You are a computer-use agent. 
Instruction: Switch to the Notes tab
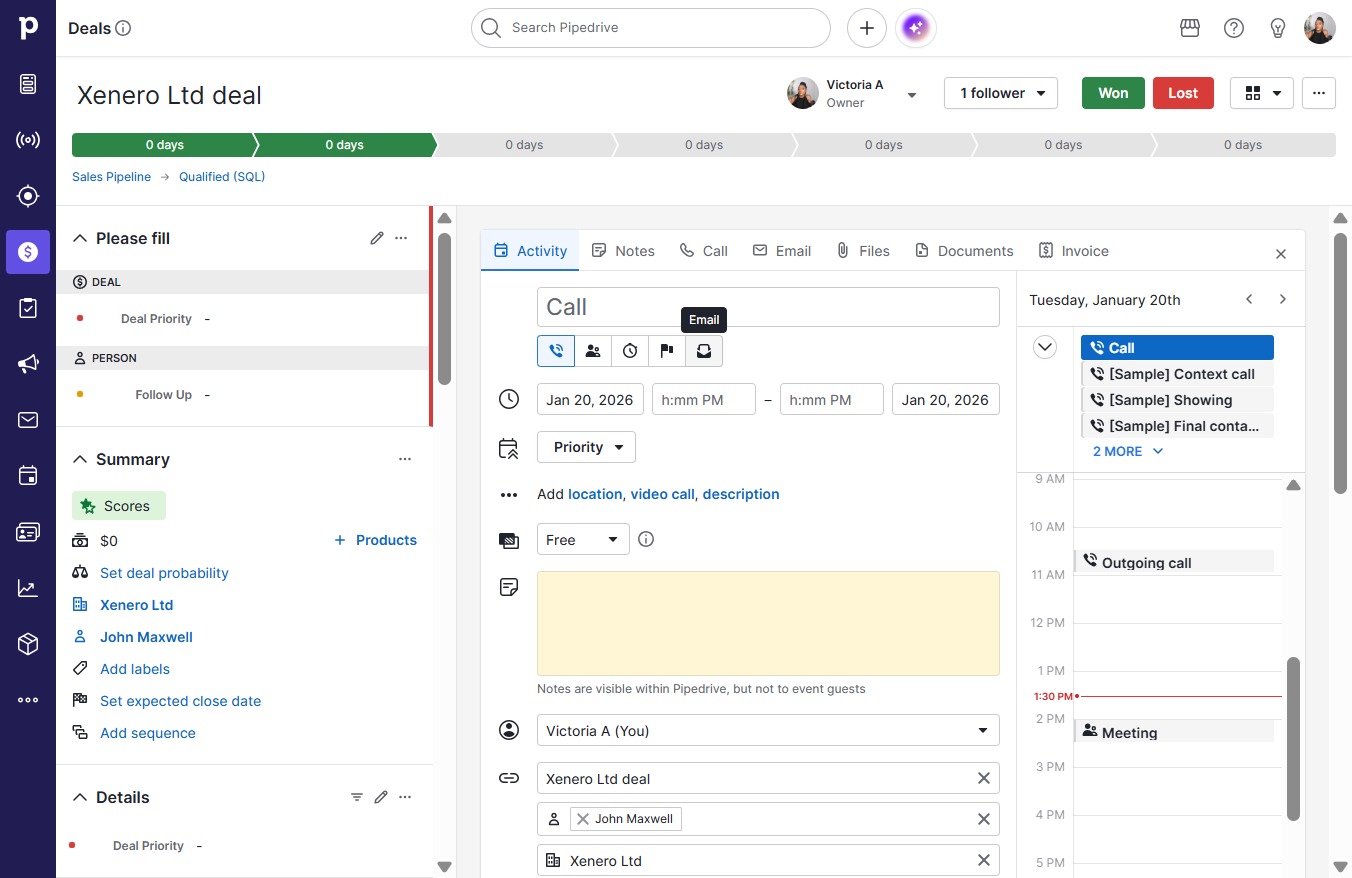(x=623, y=251)
